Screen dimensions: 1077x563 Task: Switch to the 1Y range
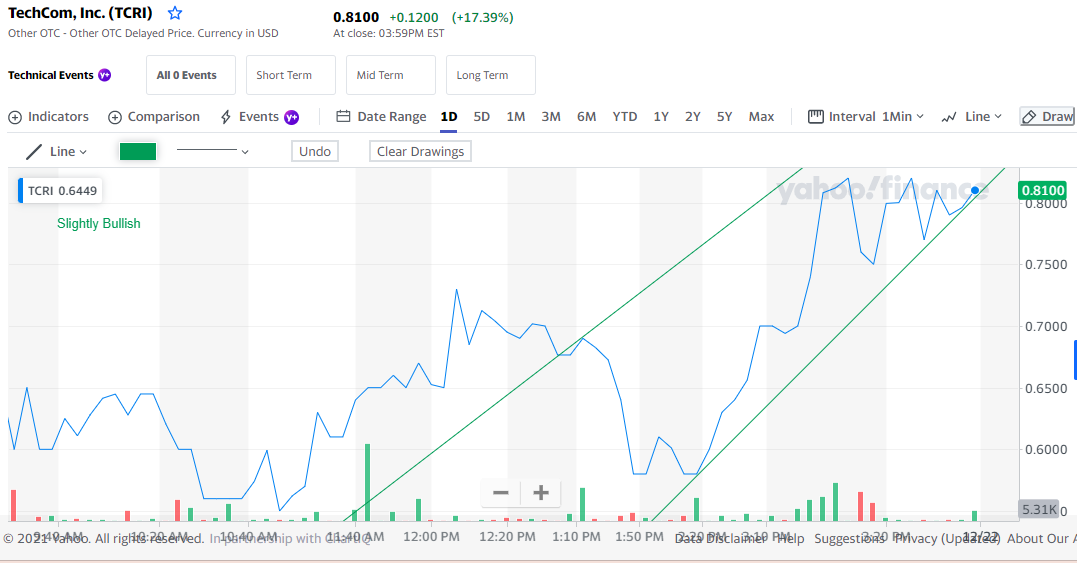pyautogui.click(x=661, y=117)
